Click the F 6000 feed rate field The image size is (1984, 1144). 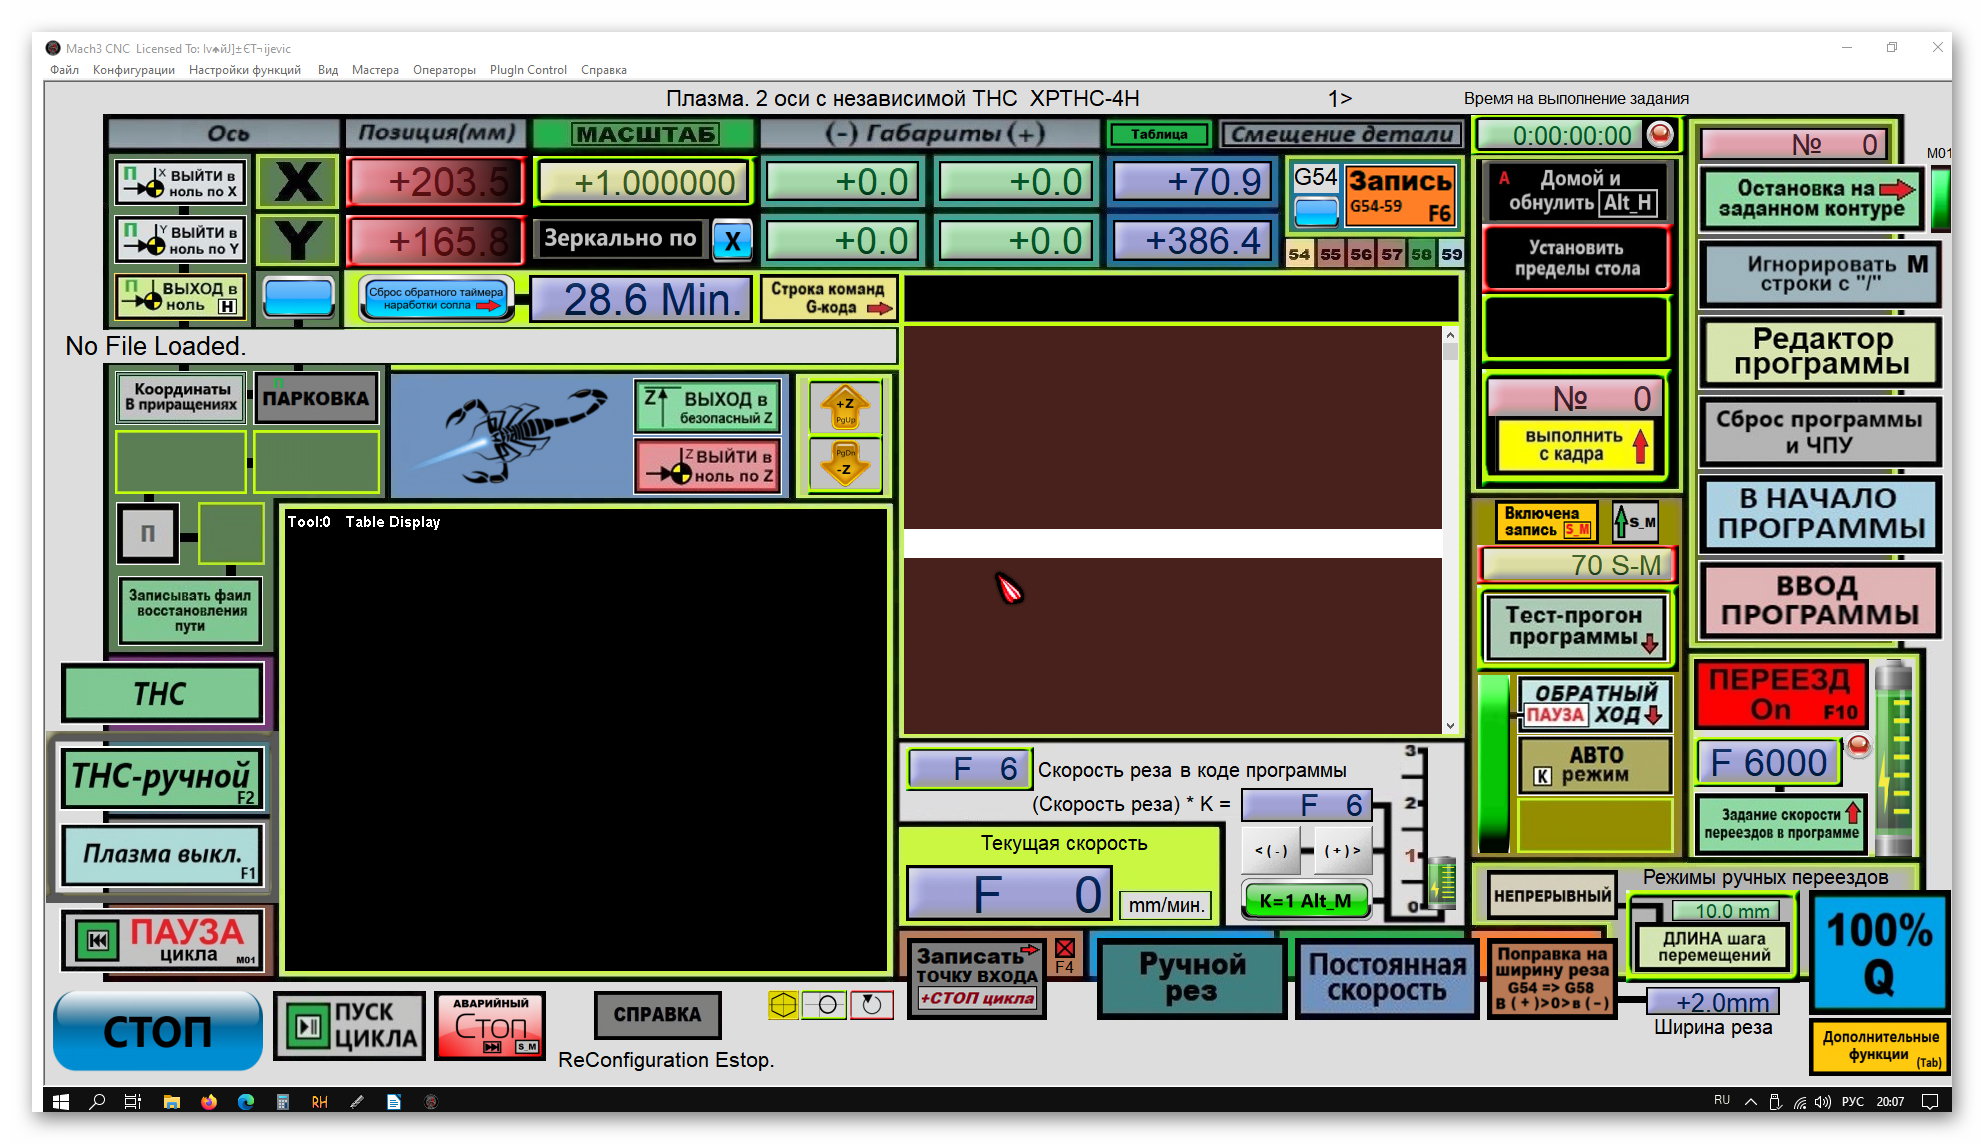1768,763
